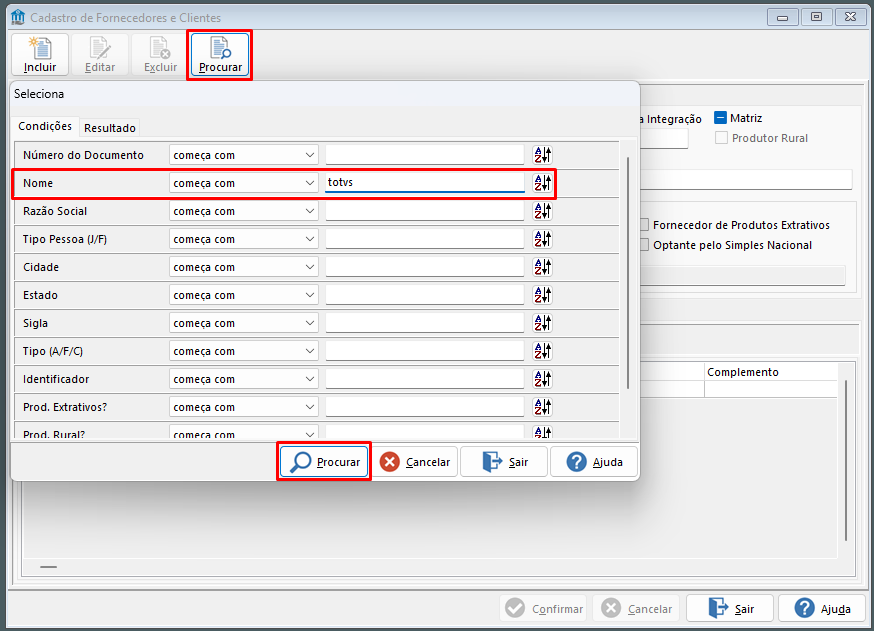
Task: Open Procurar from the top toolbar
Action: click(x=220, y=55)
